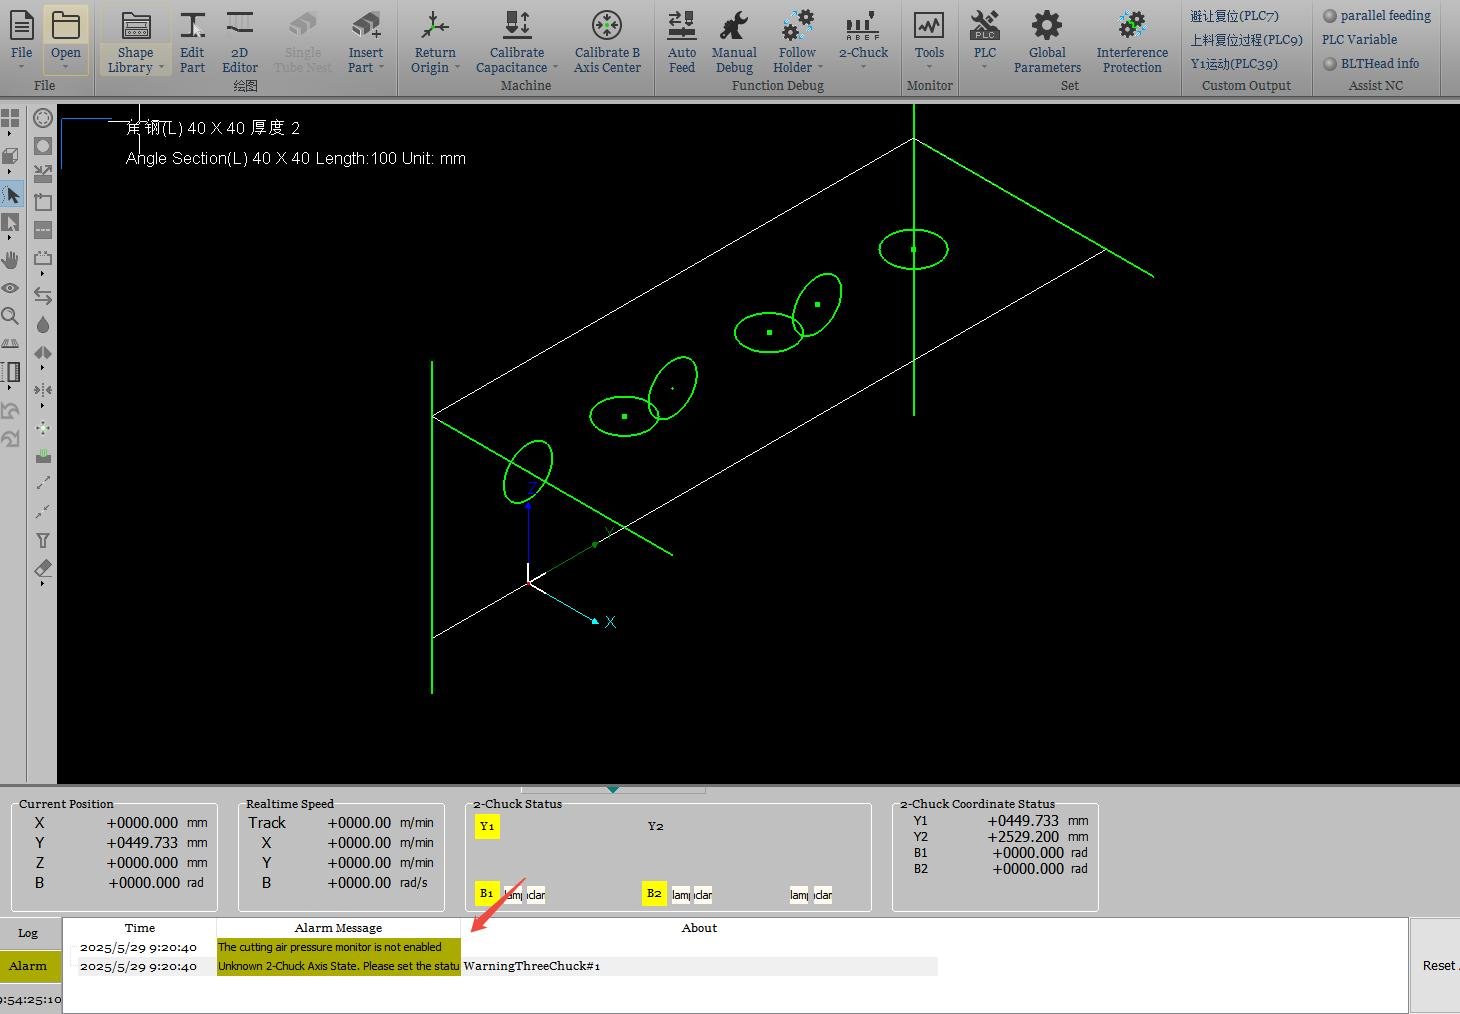Screen dimensions: 1460x1014
Task: Open PLC Variable
Action: point(1359,40)
